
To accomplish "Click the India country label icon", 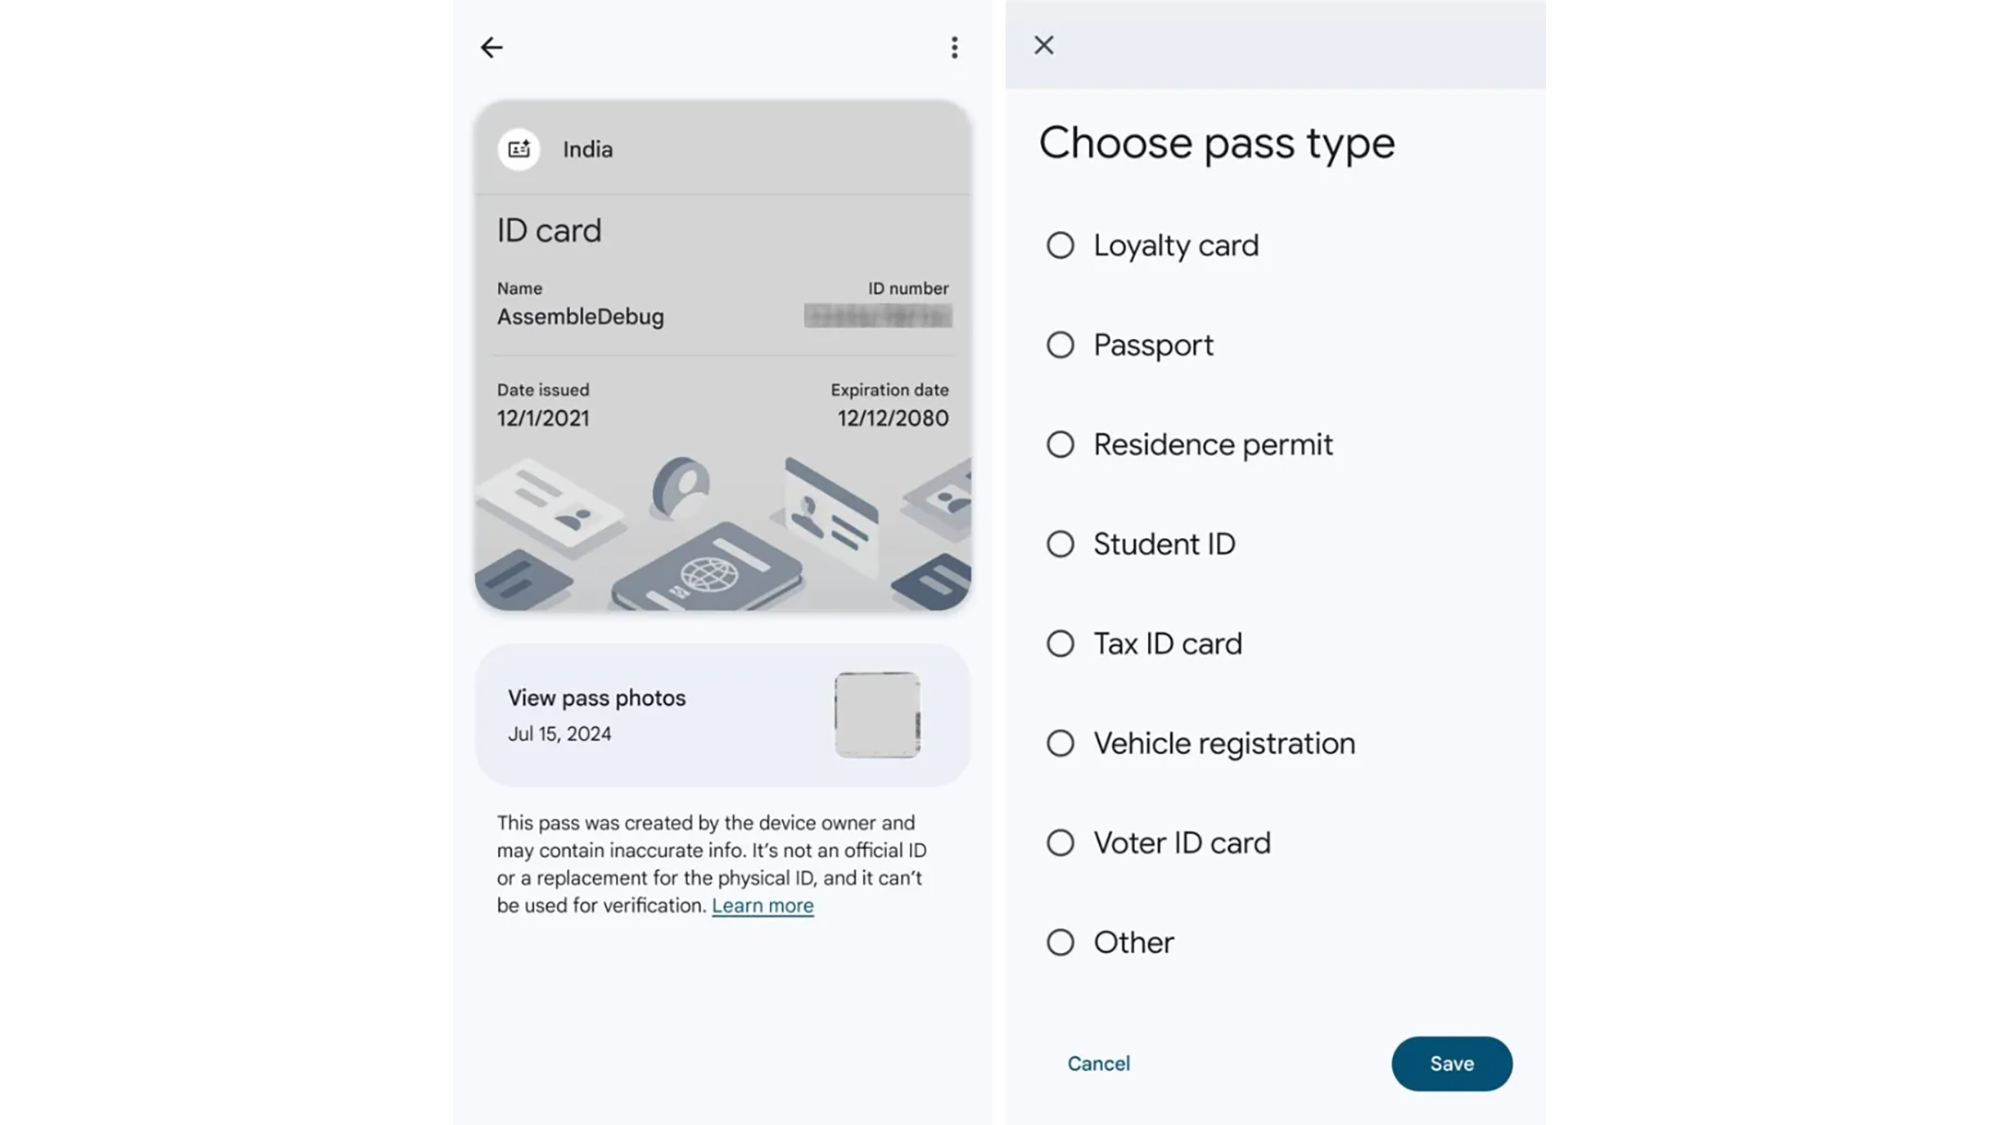I will tap(519, 148).
